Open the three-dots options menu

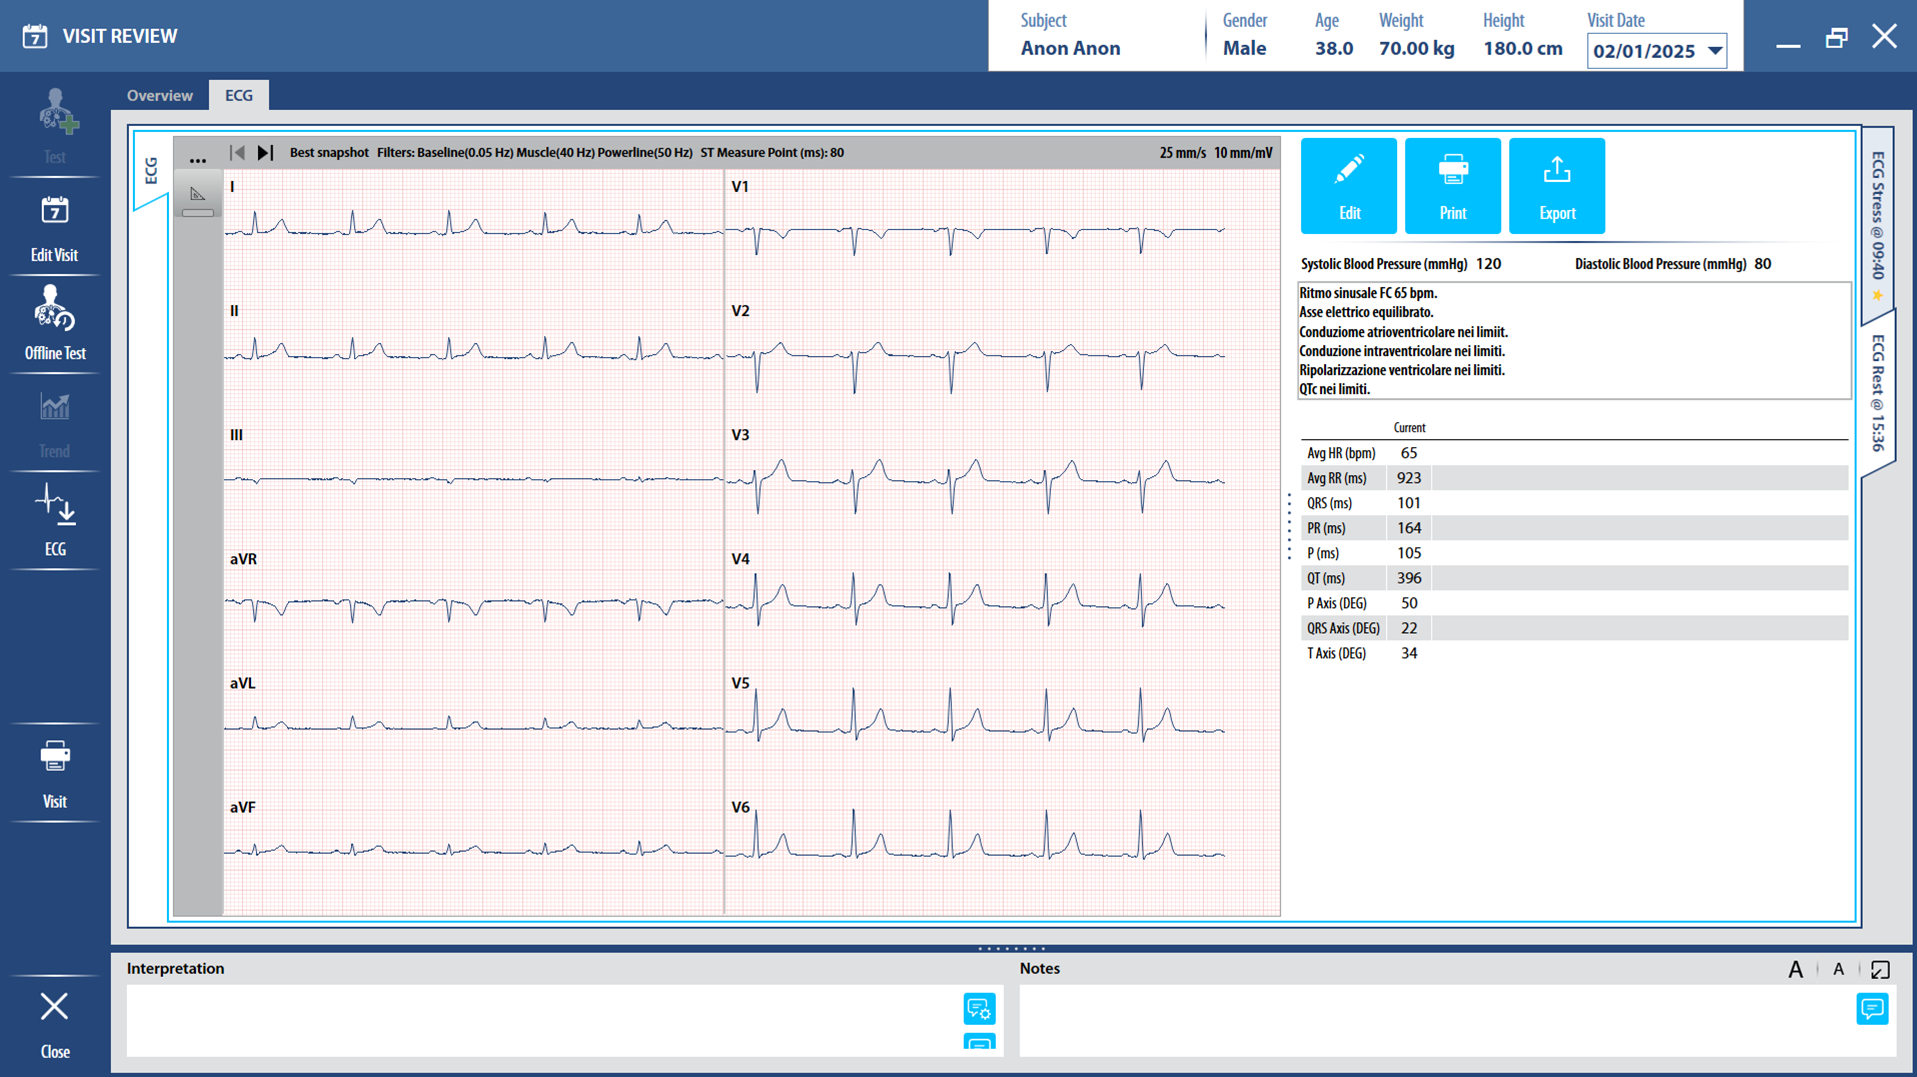pos(198,159)
